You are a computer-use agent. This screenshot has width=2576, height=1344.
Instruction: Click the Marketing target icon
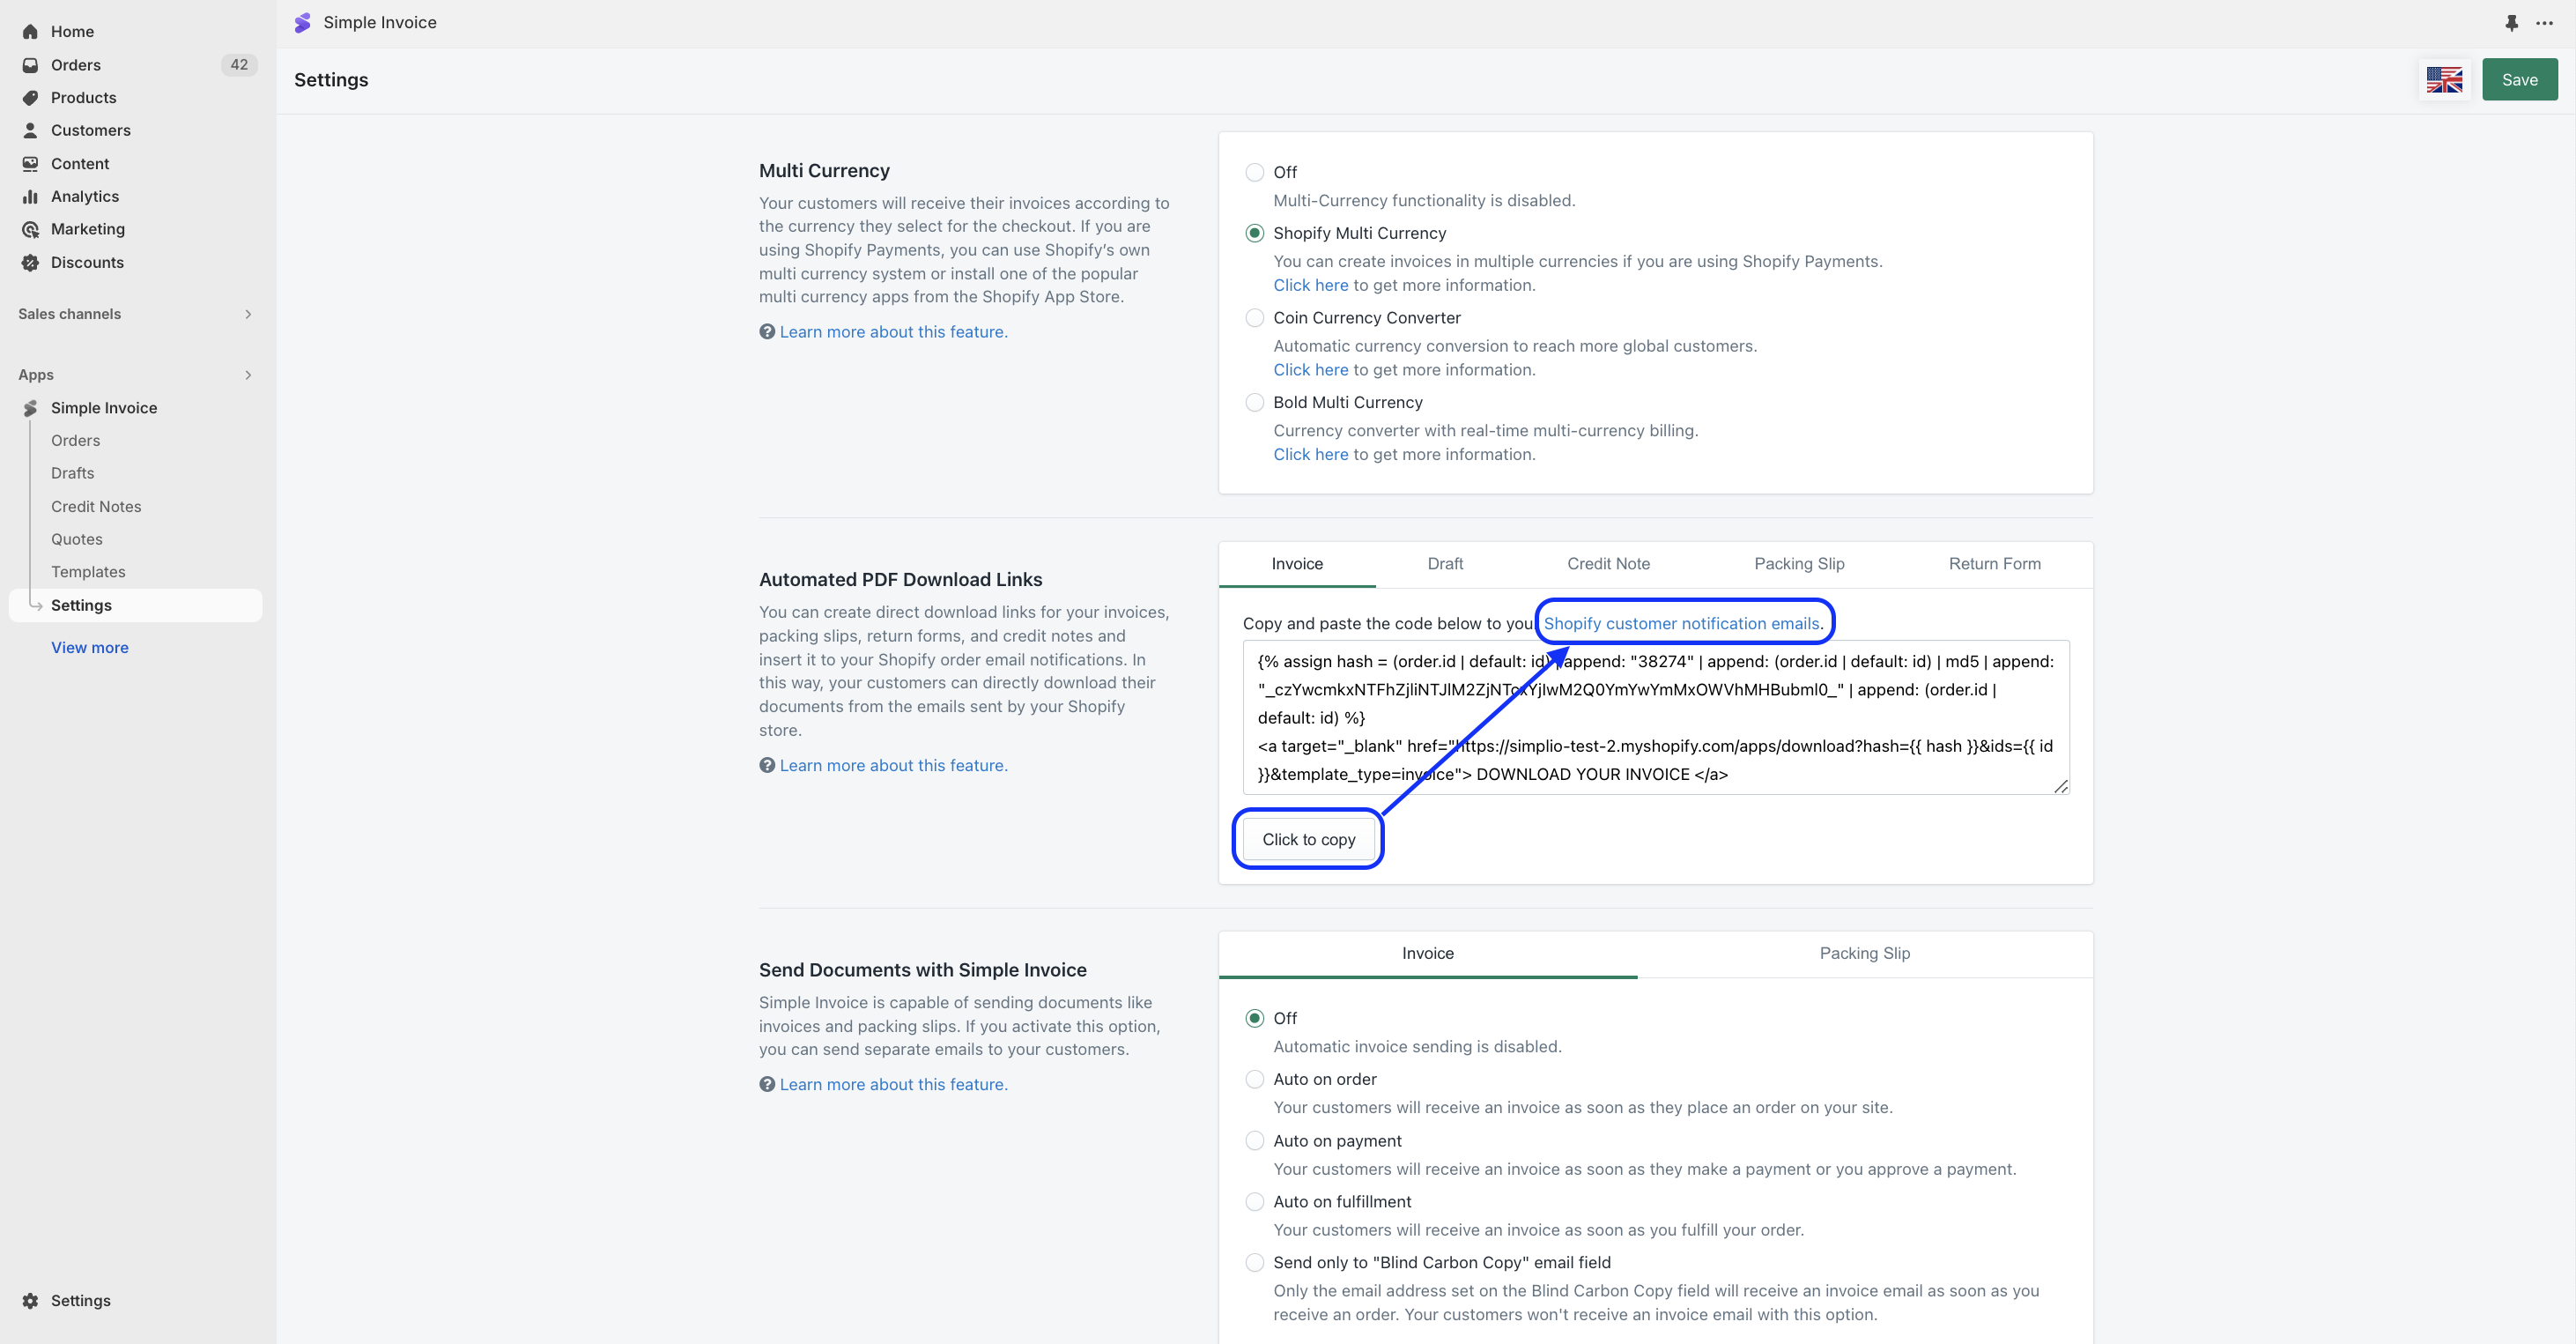tap(30, 230)
